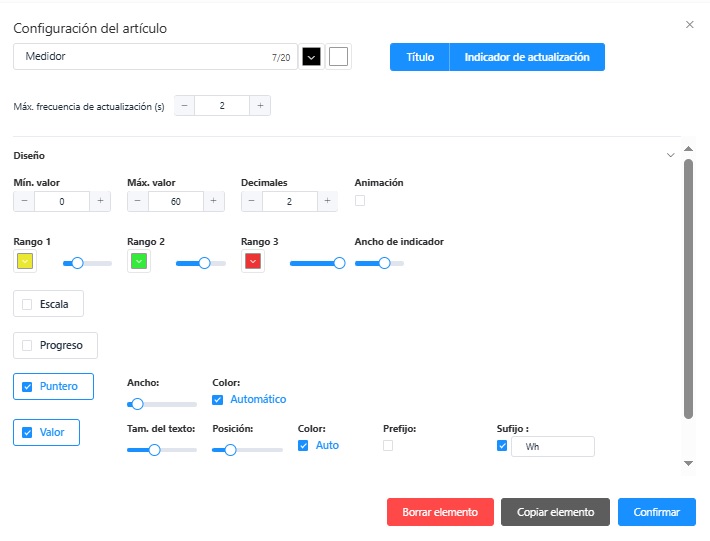710x541 pixels.
Task: Disable the Puntero checkbox
Action: point(28,387)
